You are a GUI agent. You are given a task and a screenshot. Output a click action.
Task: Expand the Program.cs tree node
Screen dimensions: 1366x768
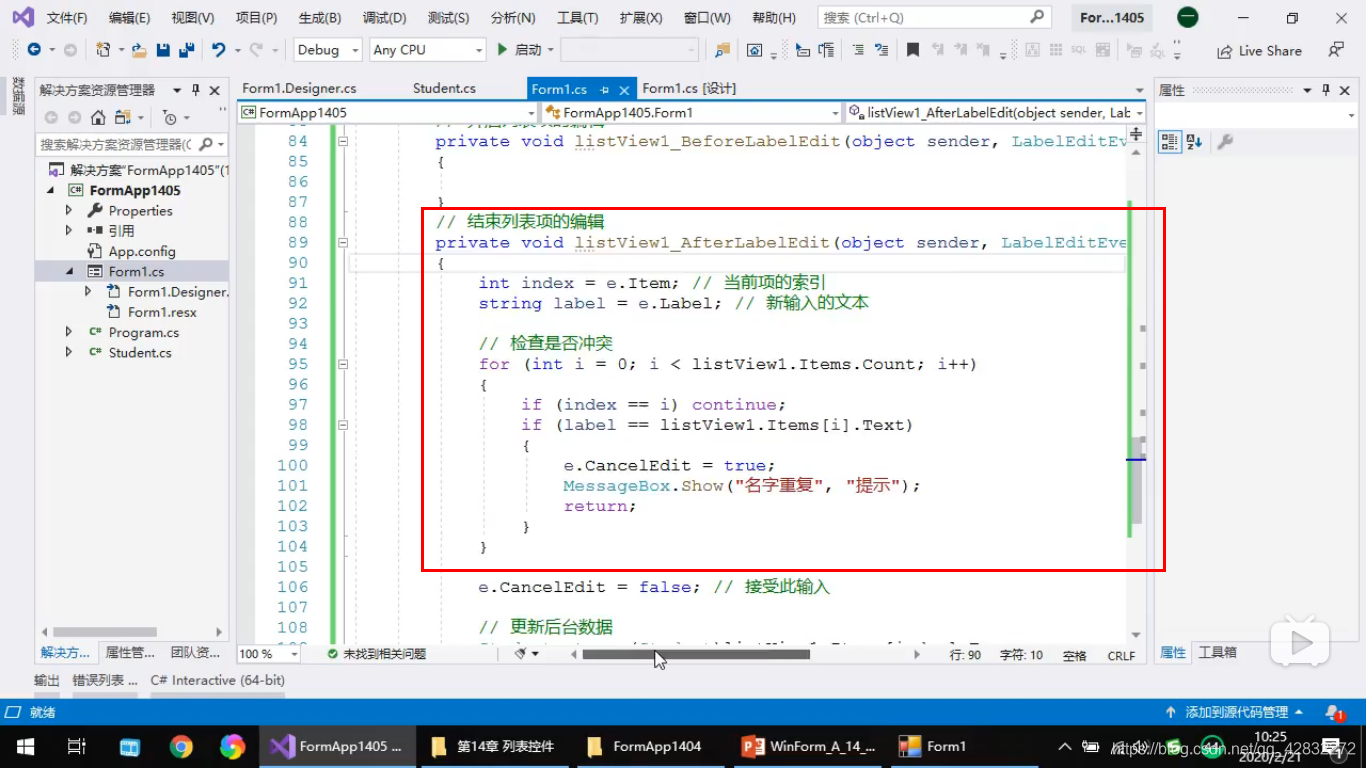coord(69,332)
